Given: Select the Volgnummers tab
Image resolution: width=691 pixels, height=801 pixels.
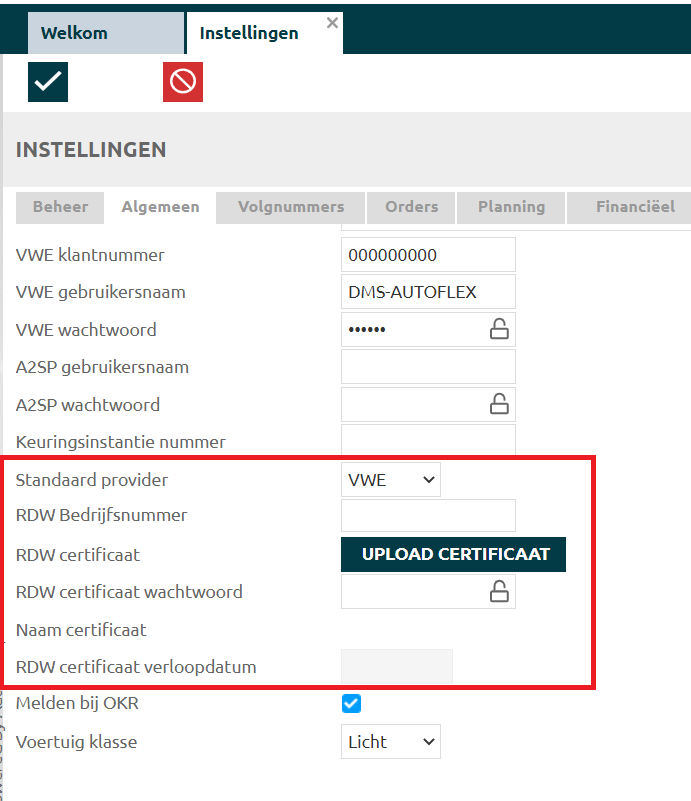Looking at the screenshot, I should [x=291, y=207].
